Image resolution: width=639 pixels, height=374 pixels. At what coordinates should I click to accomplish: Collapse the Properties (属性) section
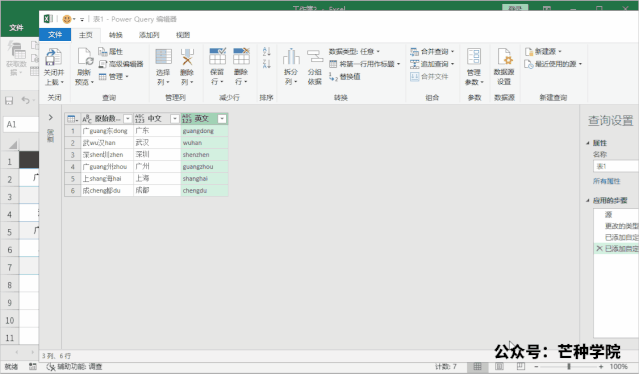point(588,143)
